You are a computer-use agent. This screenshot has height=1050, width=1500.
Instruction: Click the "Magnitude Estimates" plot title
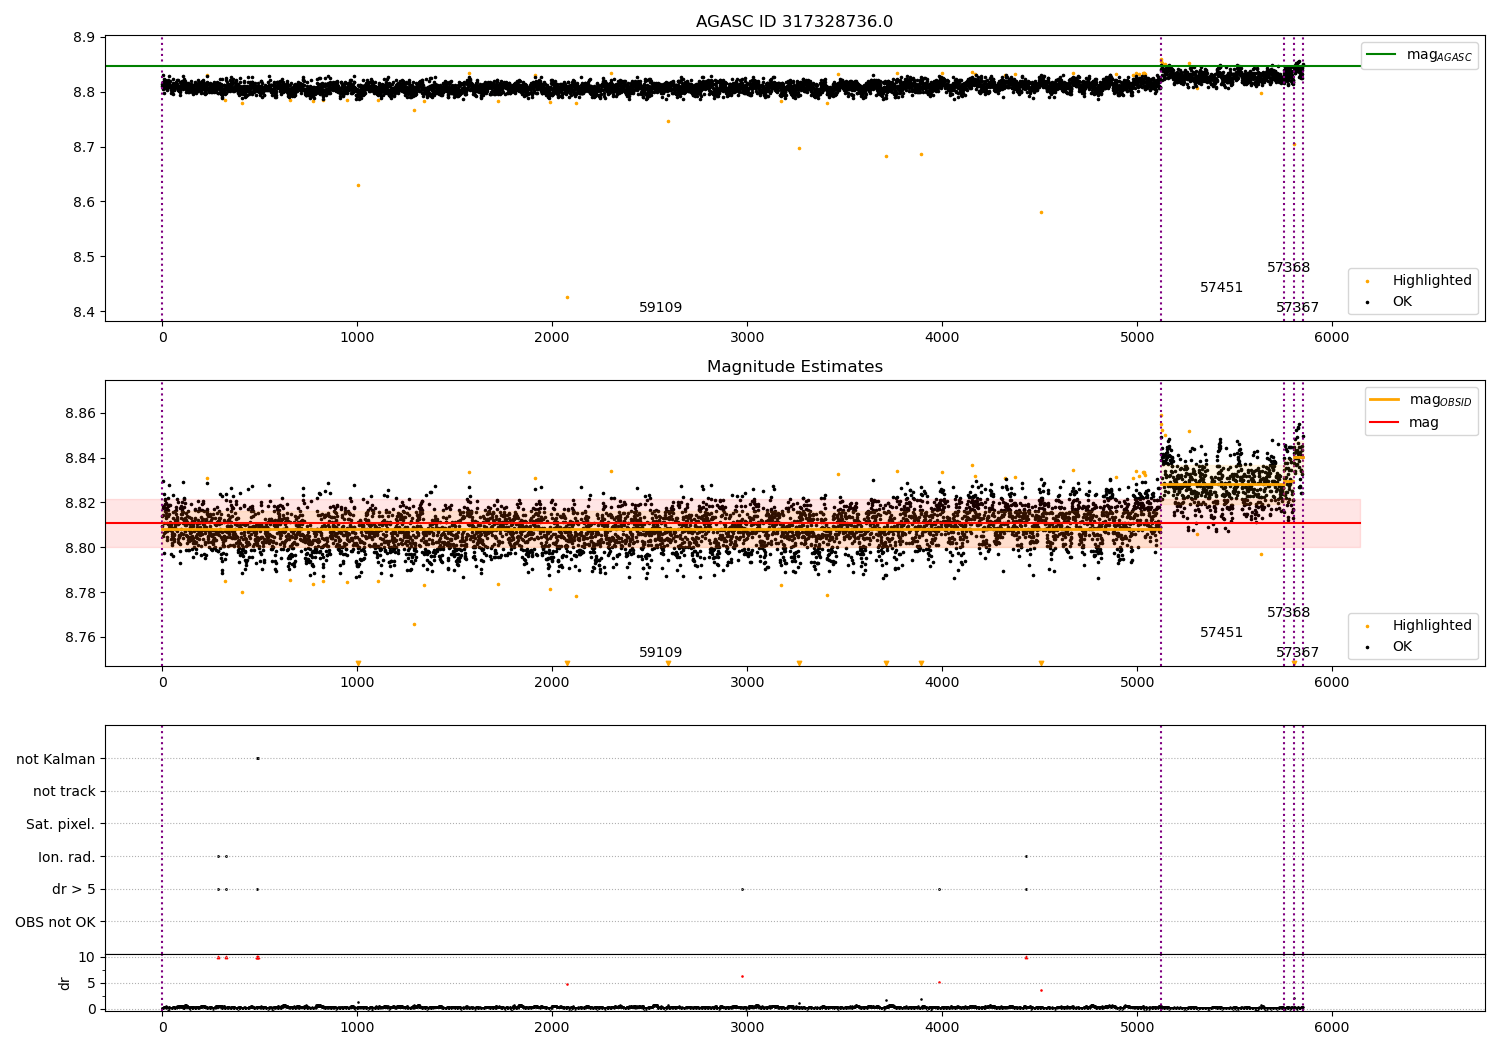(x=794, y=367)
